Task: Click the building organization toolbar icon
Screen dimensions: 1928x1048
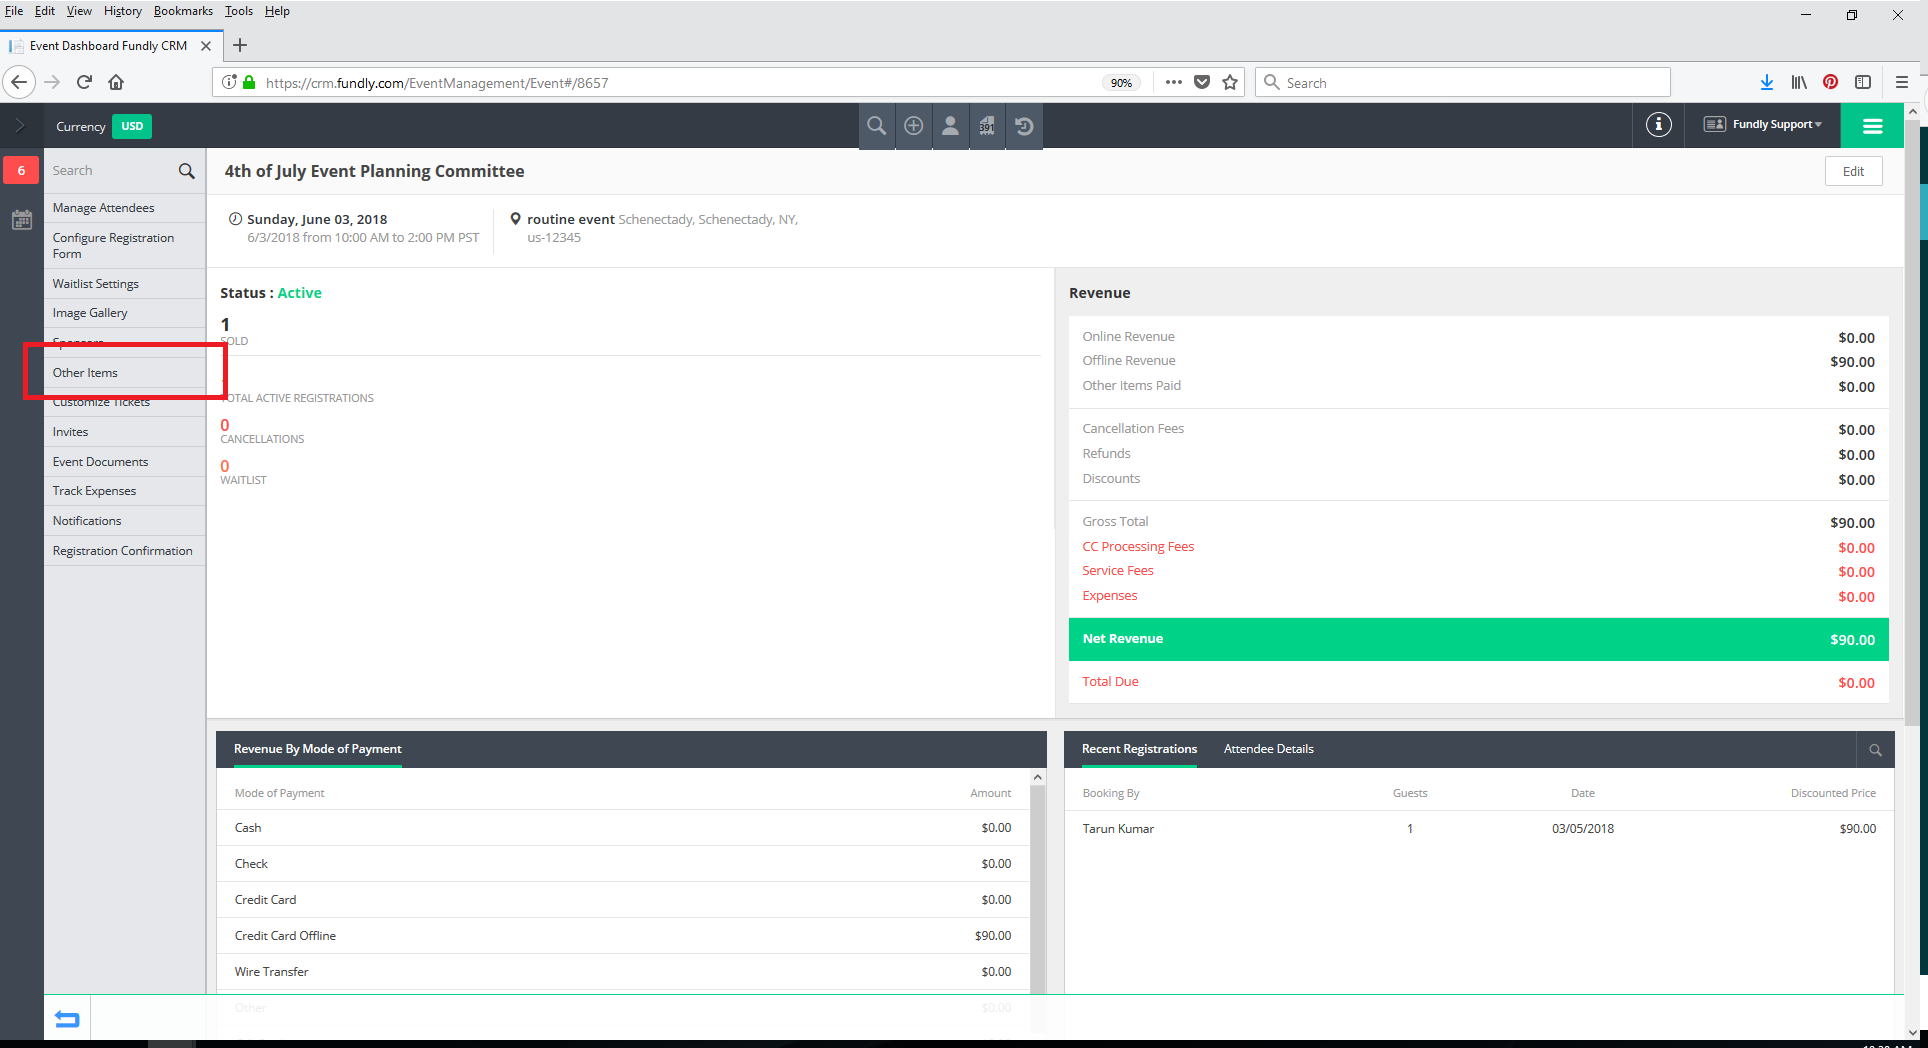Action: point(987,126)
